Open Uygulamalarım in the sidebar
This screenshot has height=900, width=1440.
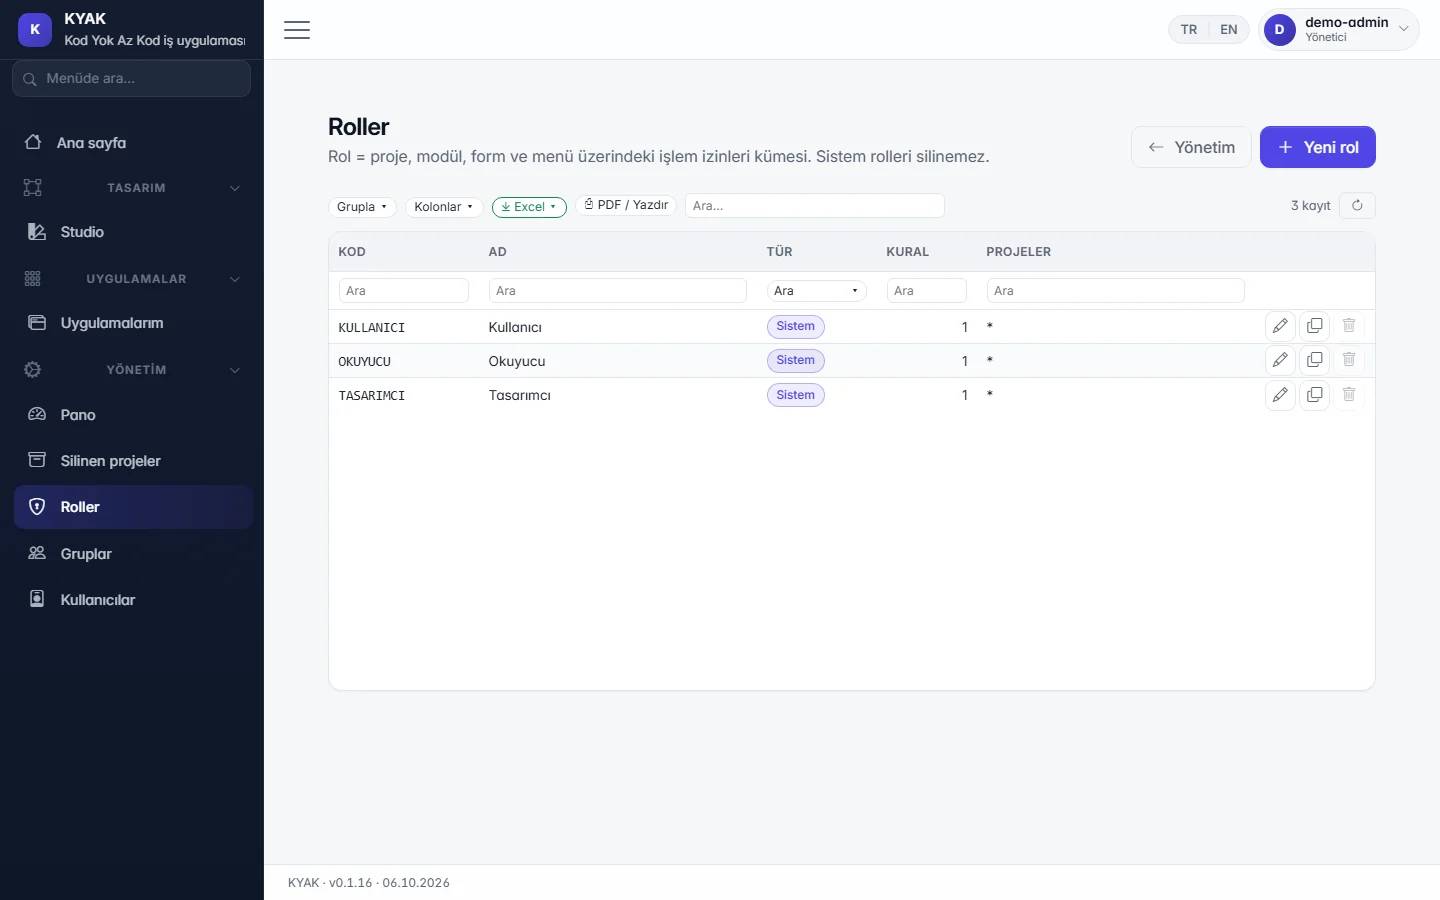click(132, 323)
